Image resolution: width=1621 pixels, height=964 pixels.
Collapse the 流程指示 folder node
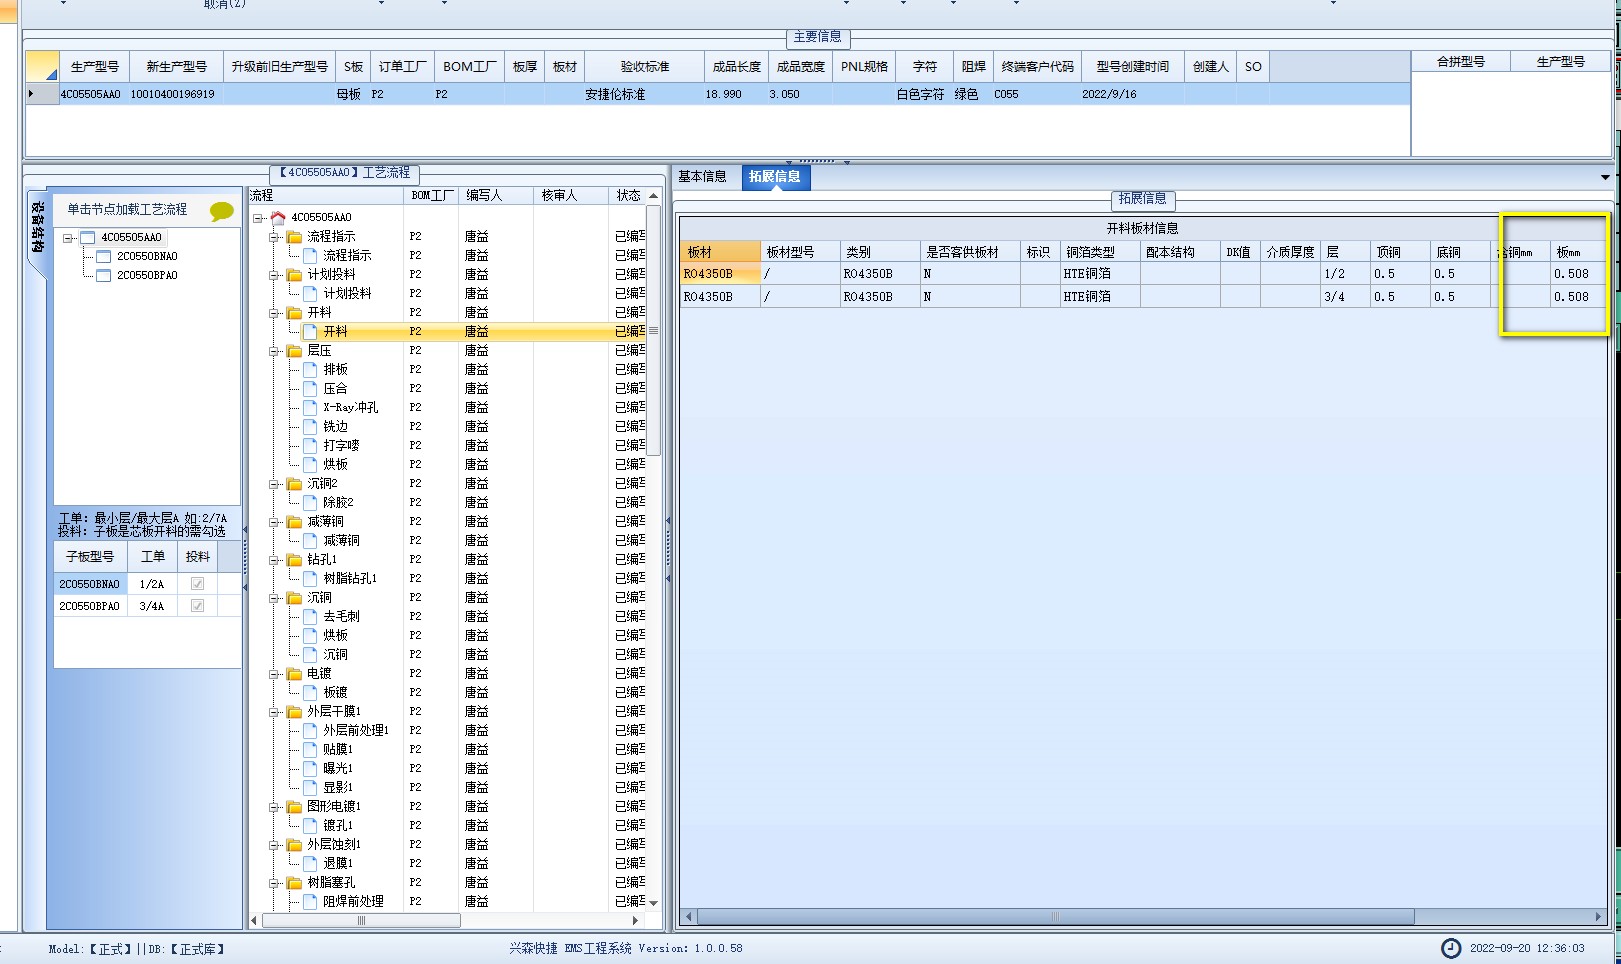(274, 237)
